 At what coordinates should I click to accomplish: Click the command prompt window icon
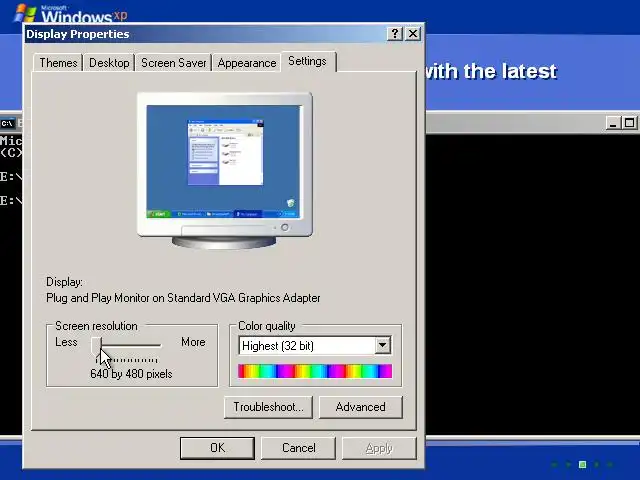(7, 122)
